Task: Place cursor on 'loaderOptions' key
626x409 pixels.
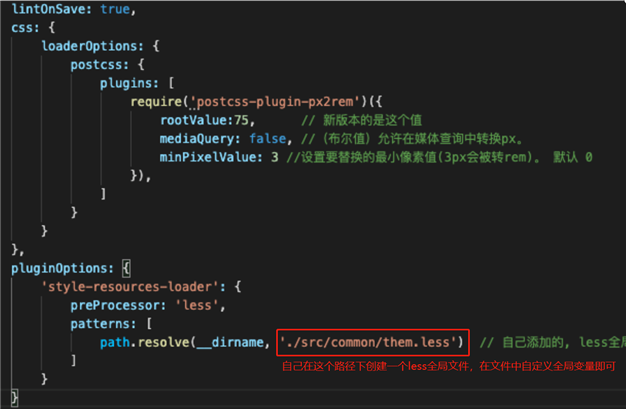Action: (89, 46)
